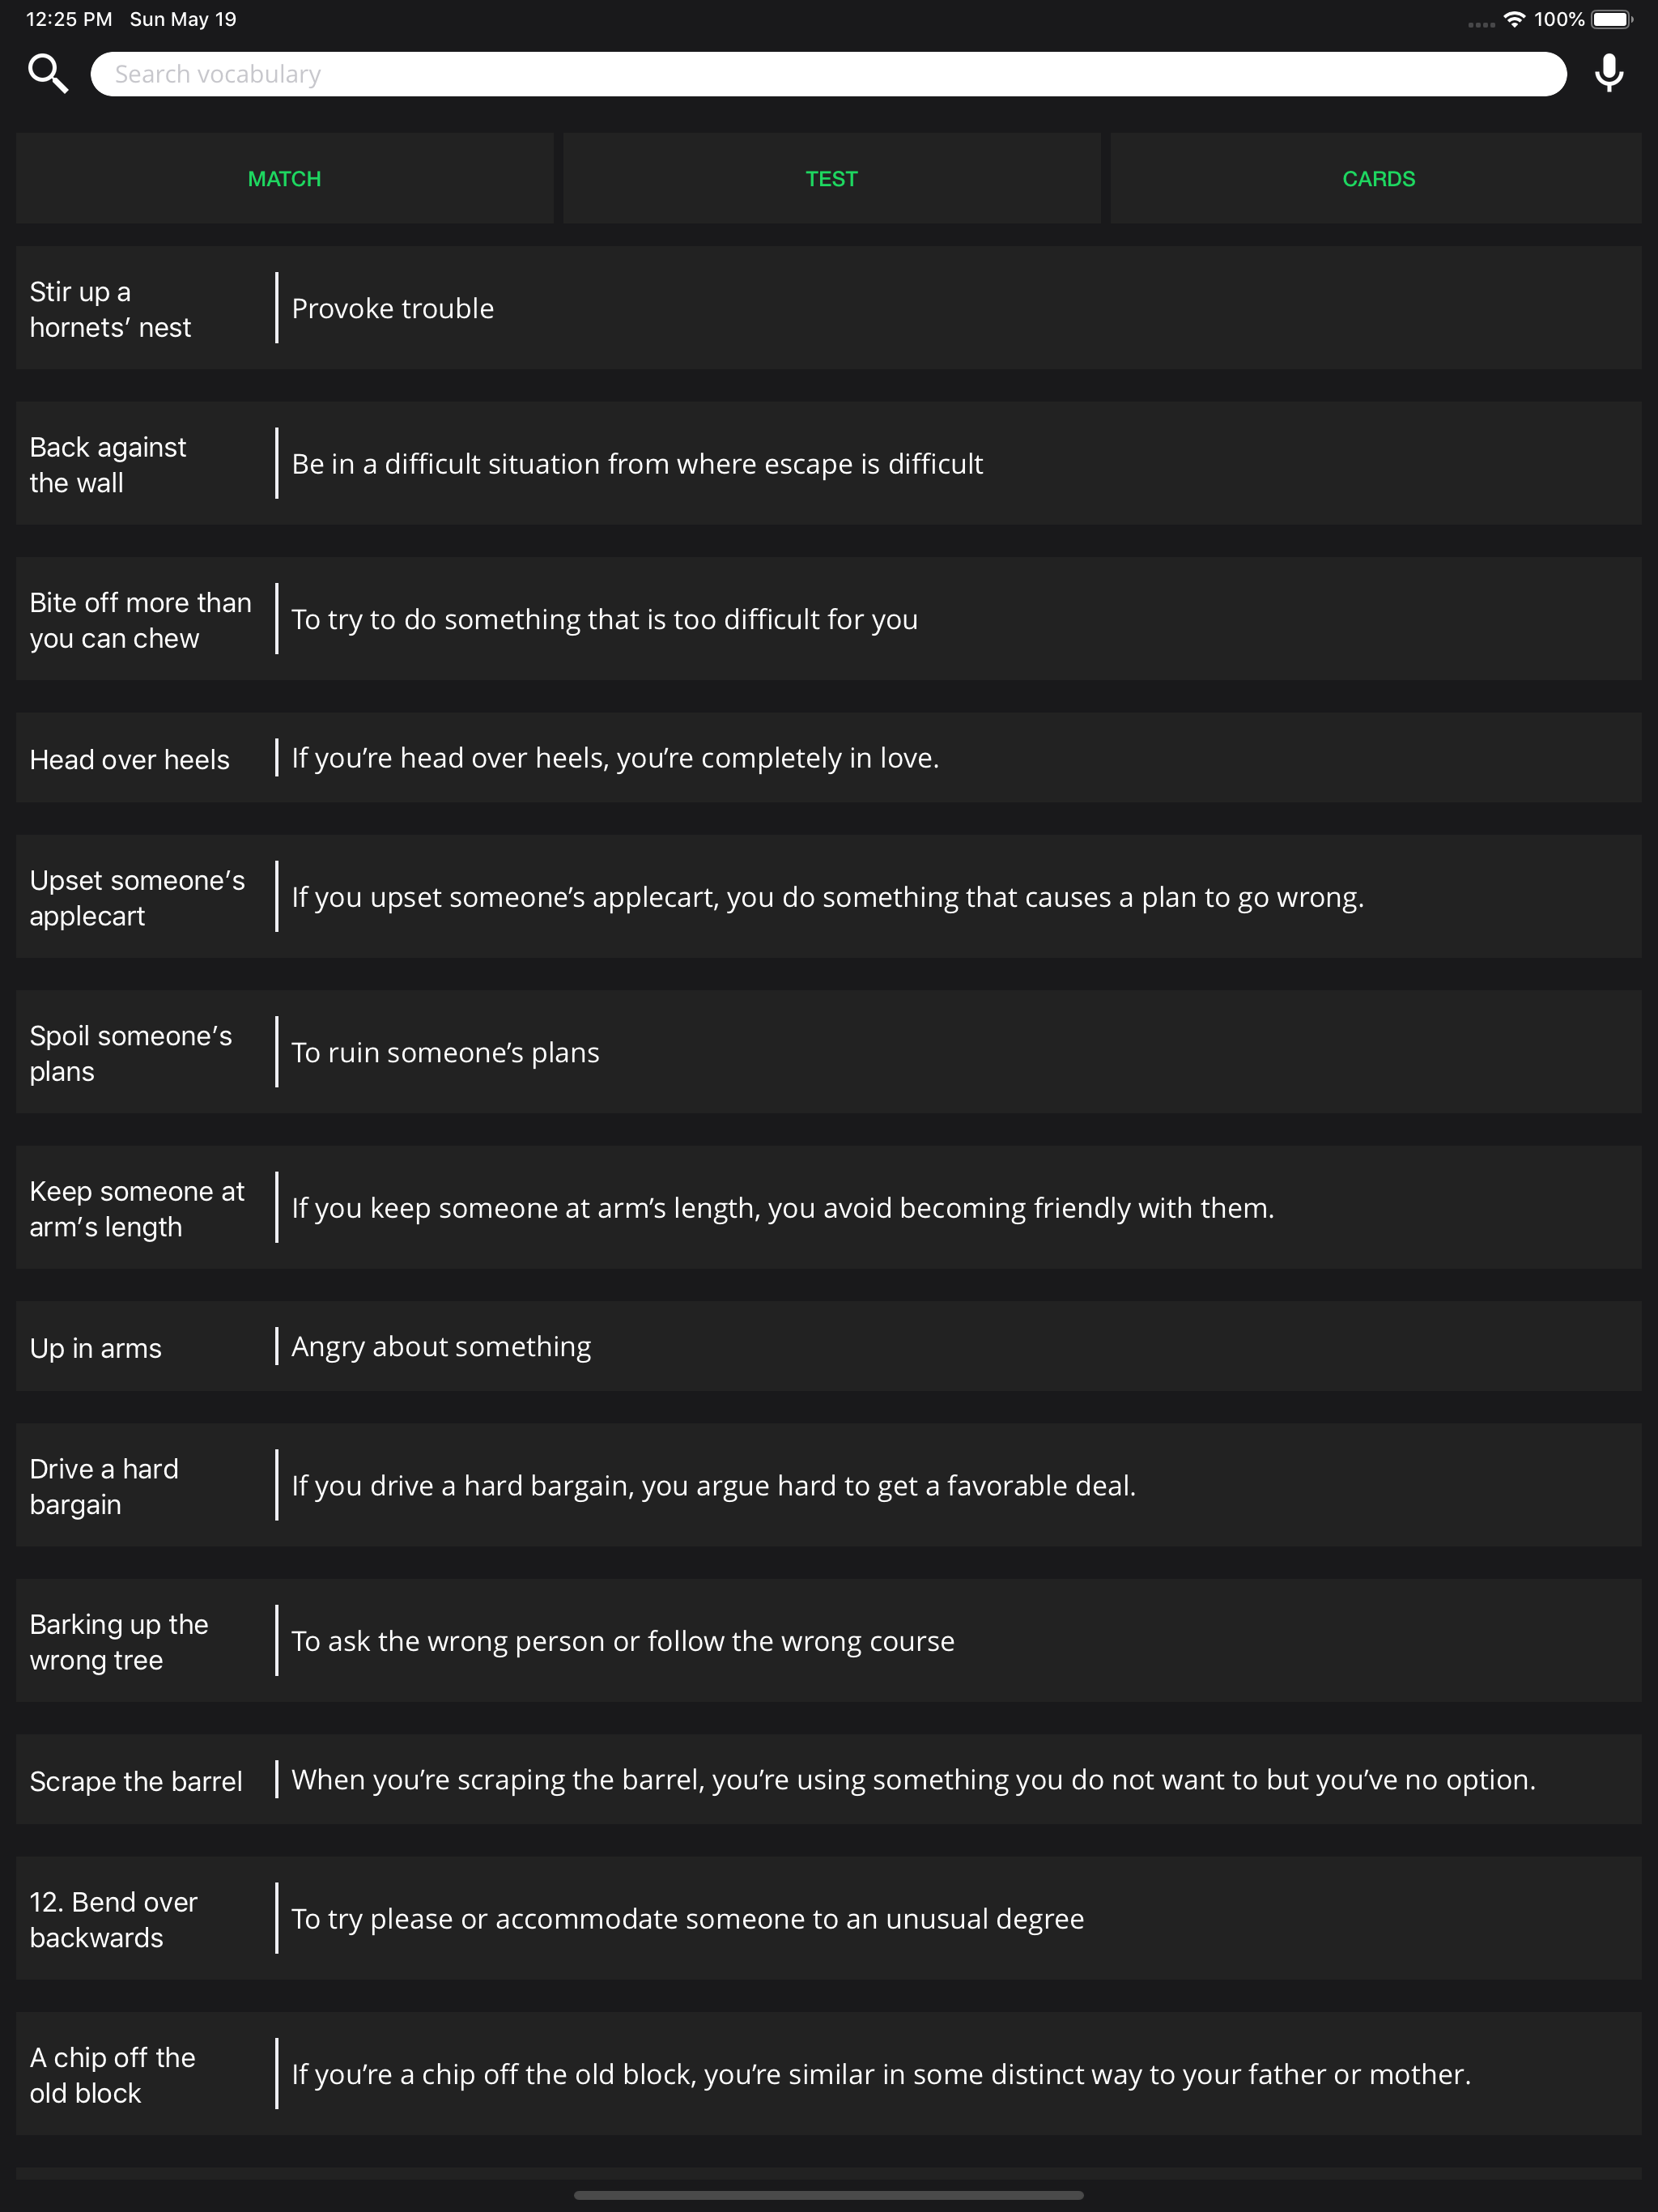Tap 'Keep someone at arm's length' entry
This screenshot has width=1658, height=2212.
(x=828, y=1208)
